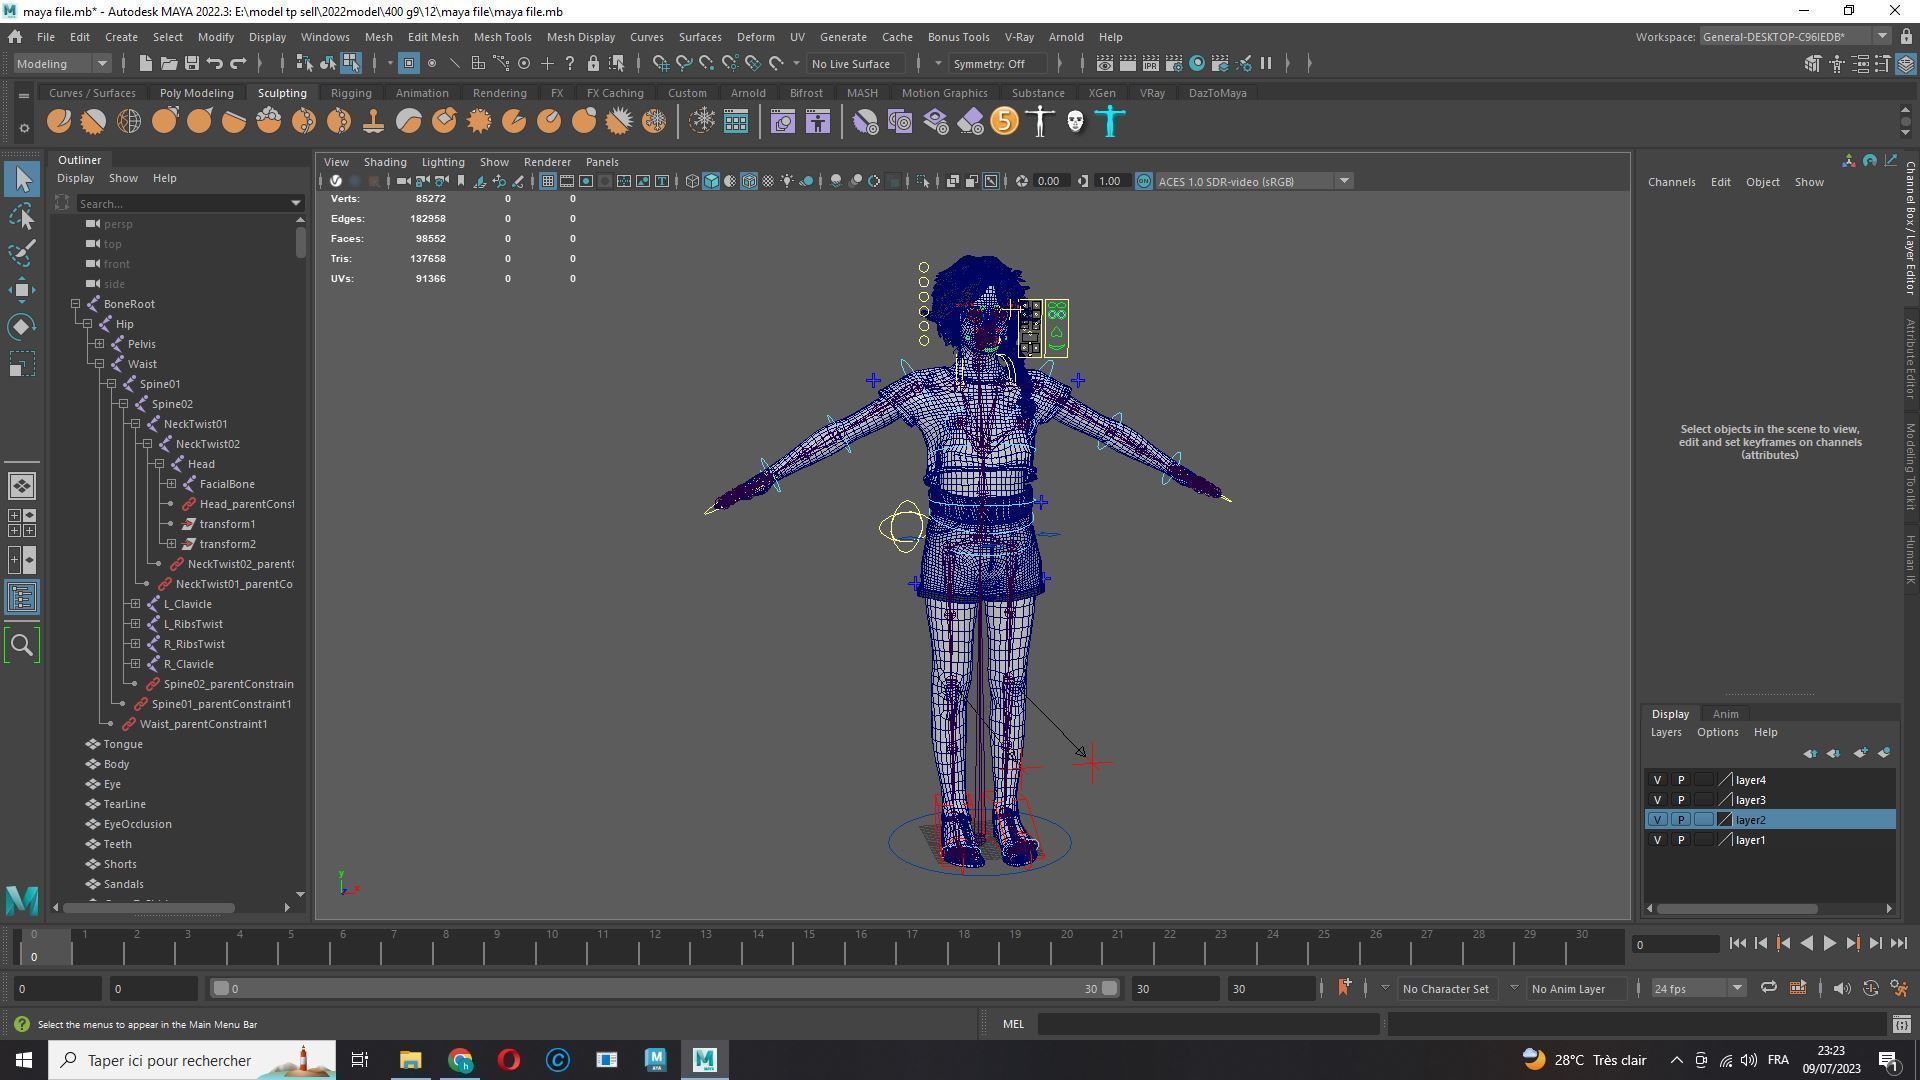This screenshot has width=1920, height=1080.
Task: Click the Save scene icon
Action: (x=191, y=63)
